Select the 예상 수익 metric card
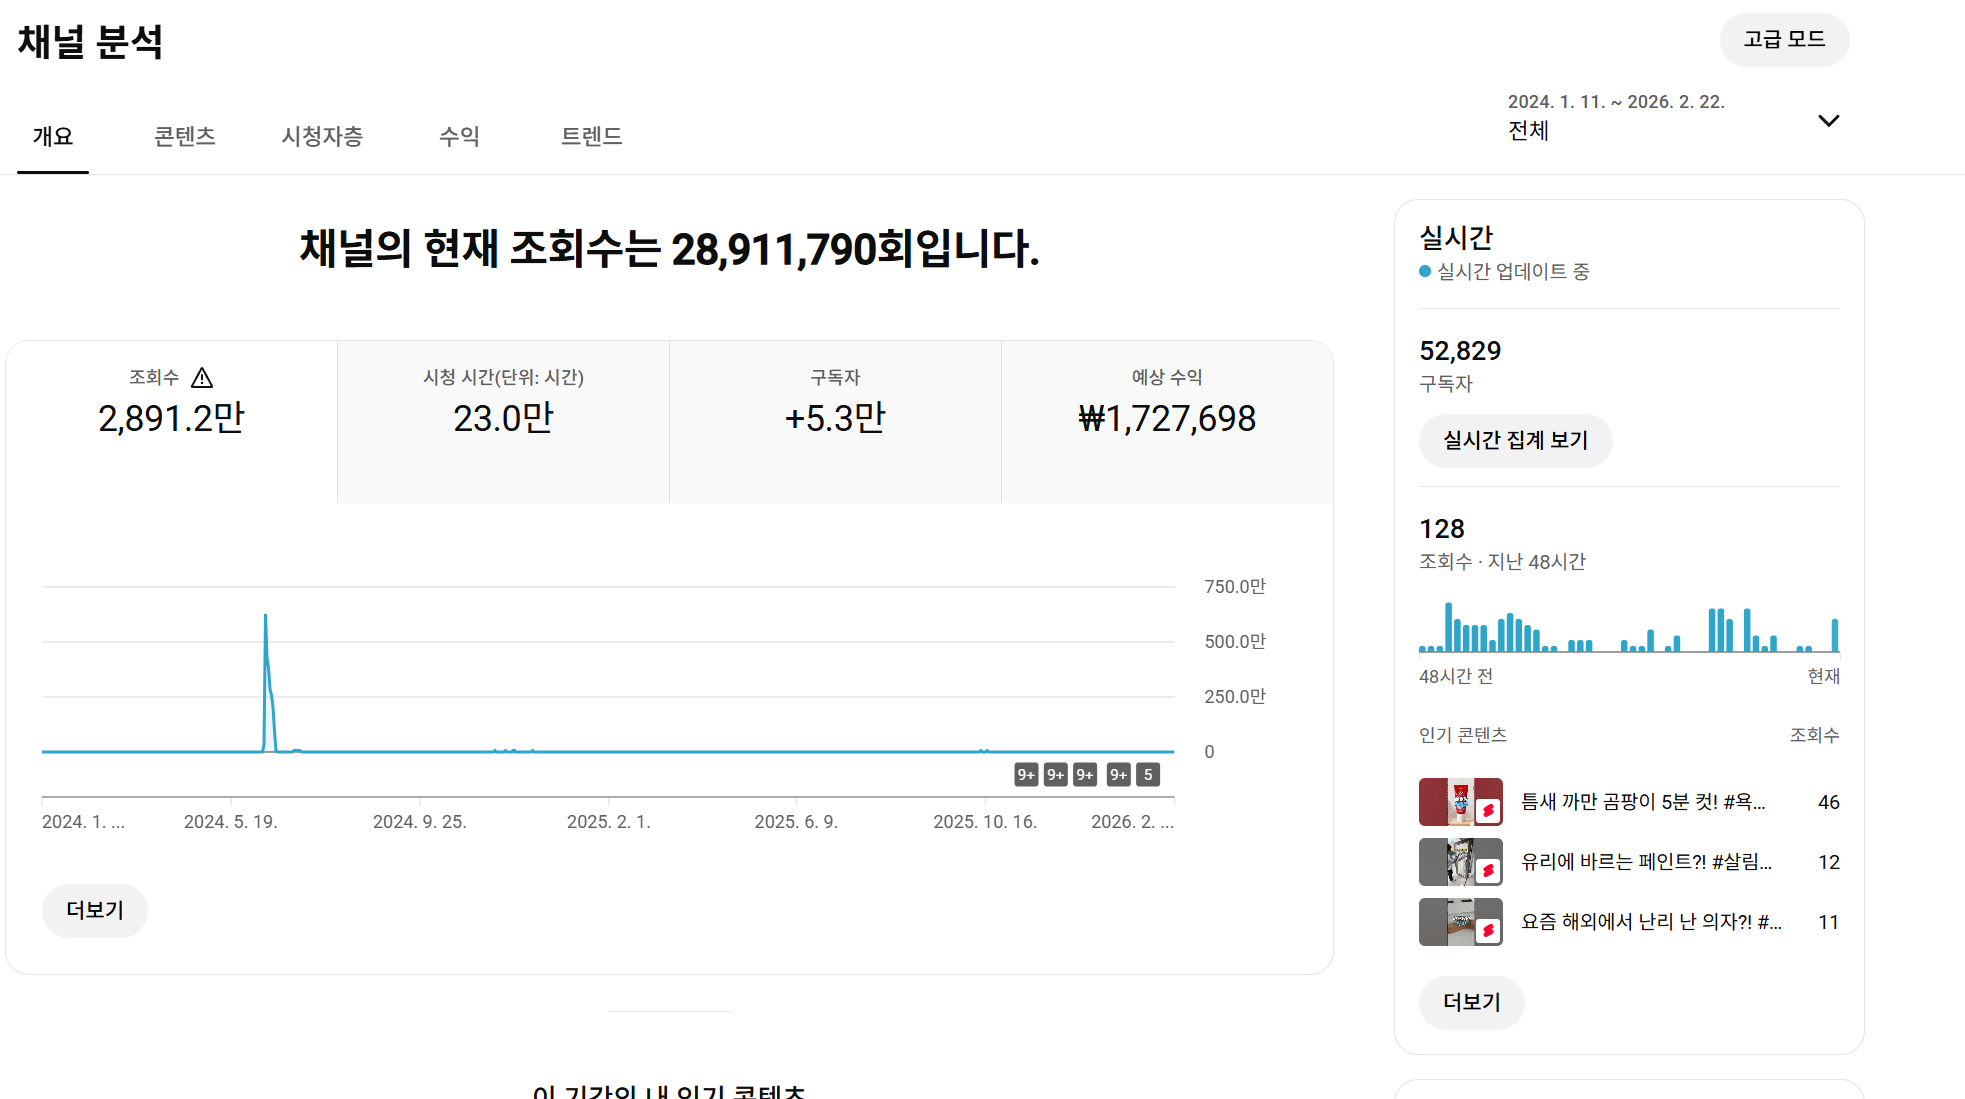Viewport: 1965px width, 1099px height. (1167, 420)
